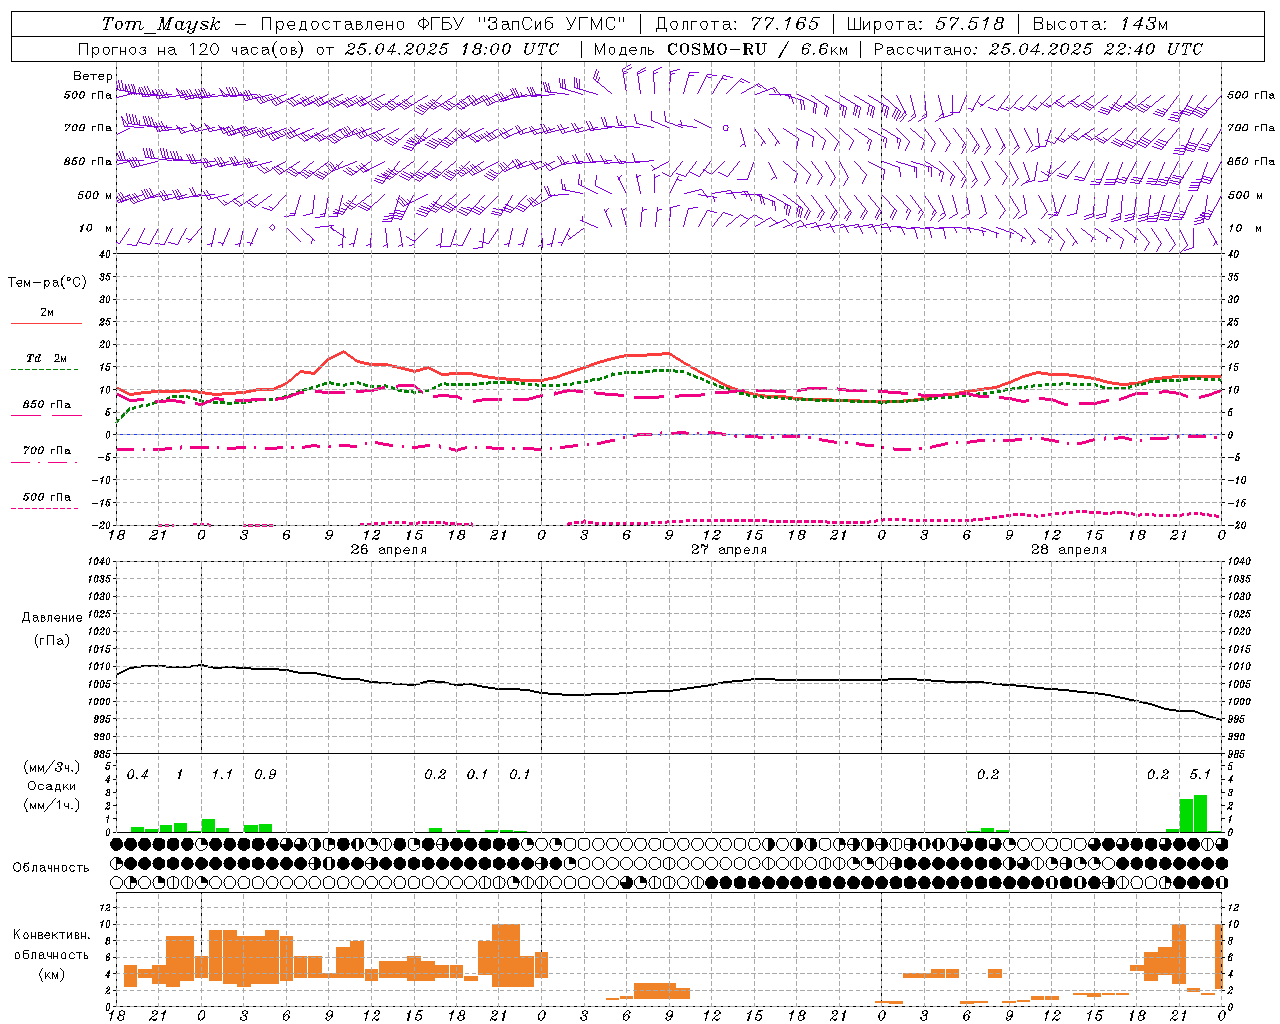Viewport: 1280px width, 1024px height.
Task: Click the '1.1' precipitation total value
Action: [222, 775]
